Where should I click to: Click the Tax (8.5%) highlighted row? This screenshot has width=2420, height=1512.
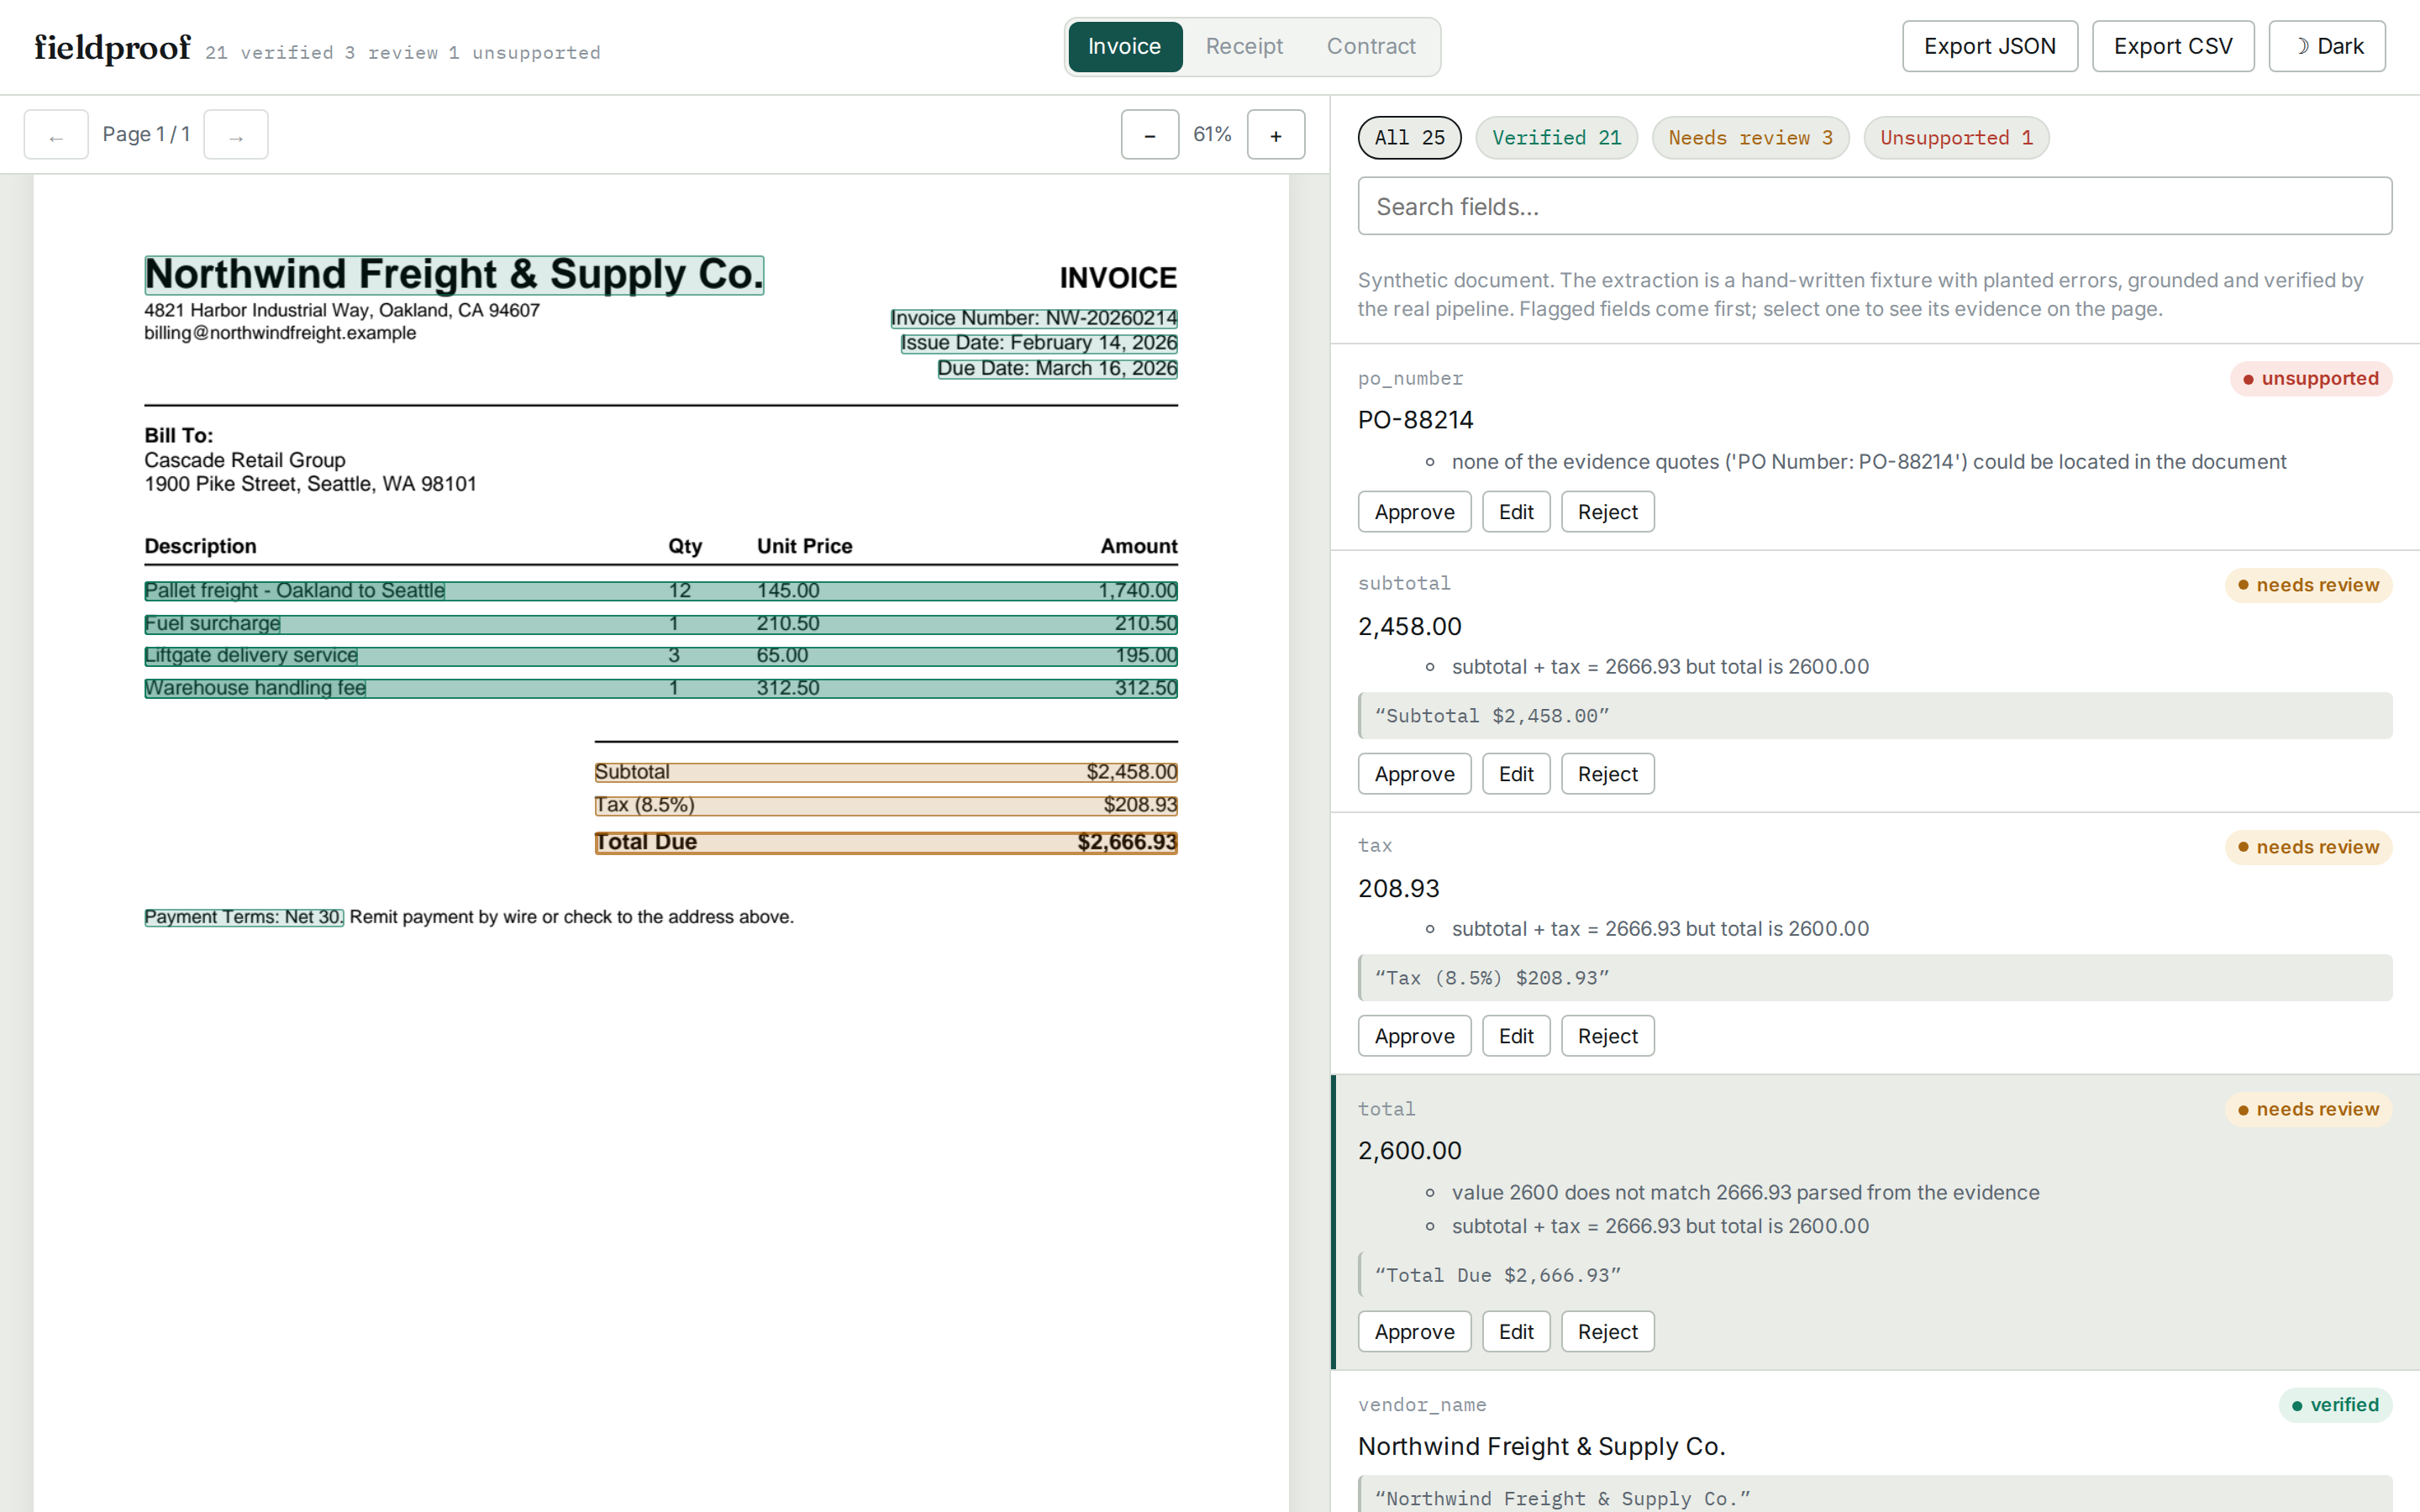point(886,805)
